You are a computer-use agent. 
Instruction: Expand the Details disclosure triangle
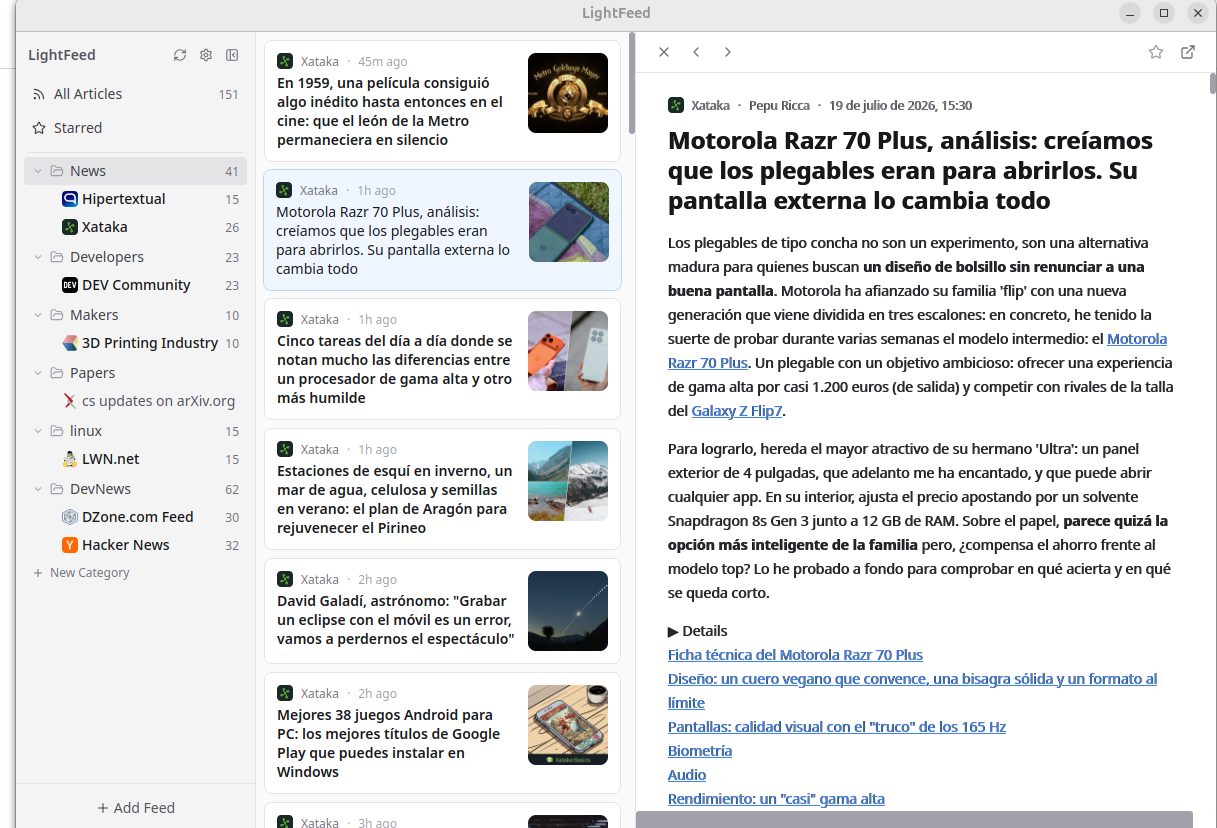[x=673, y=631]
